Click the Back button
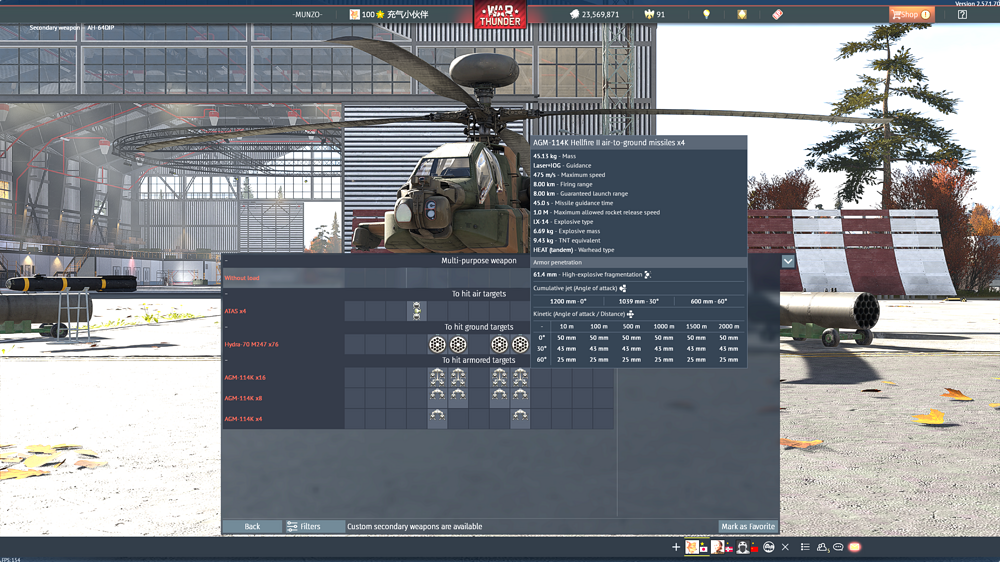Image resolution: width=1000 pixels, height=562 pixels. (x=252, y=526)
